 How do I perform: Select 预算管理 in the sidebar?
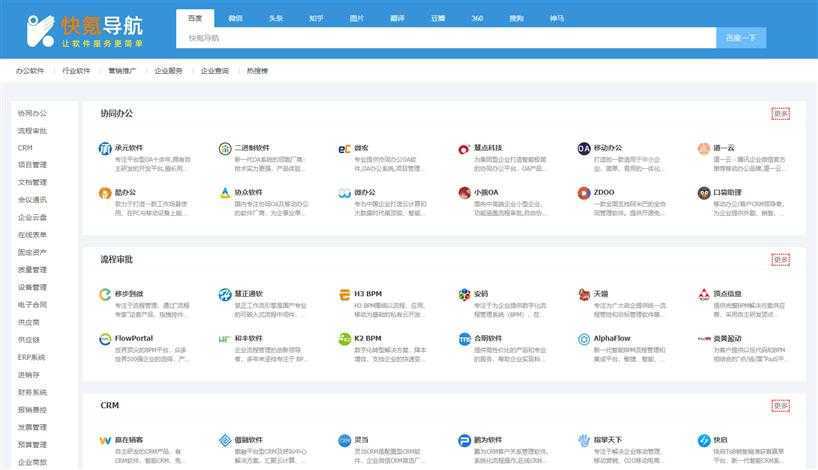(32, 444)
